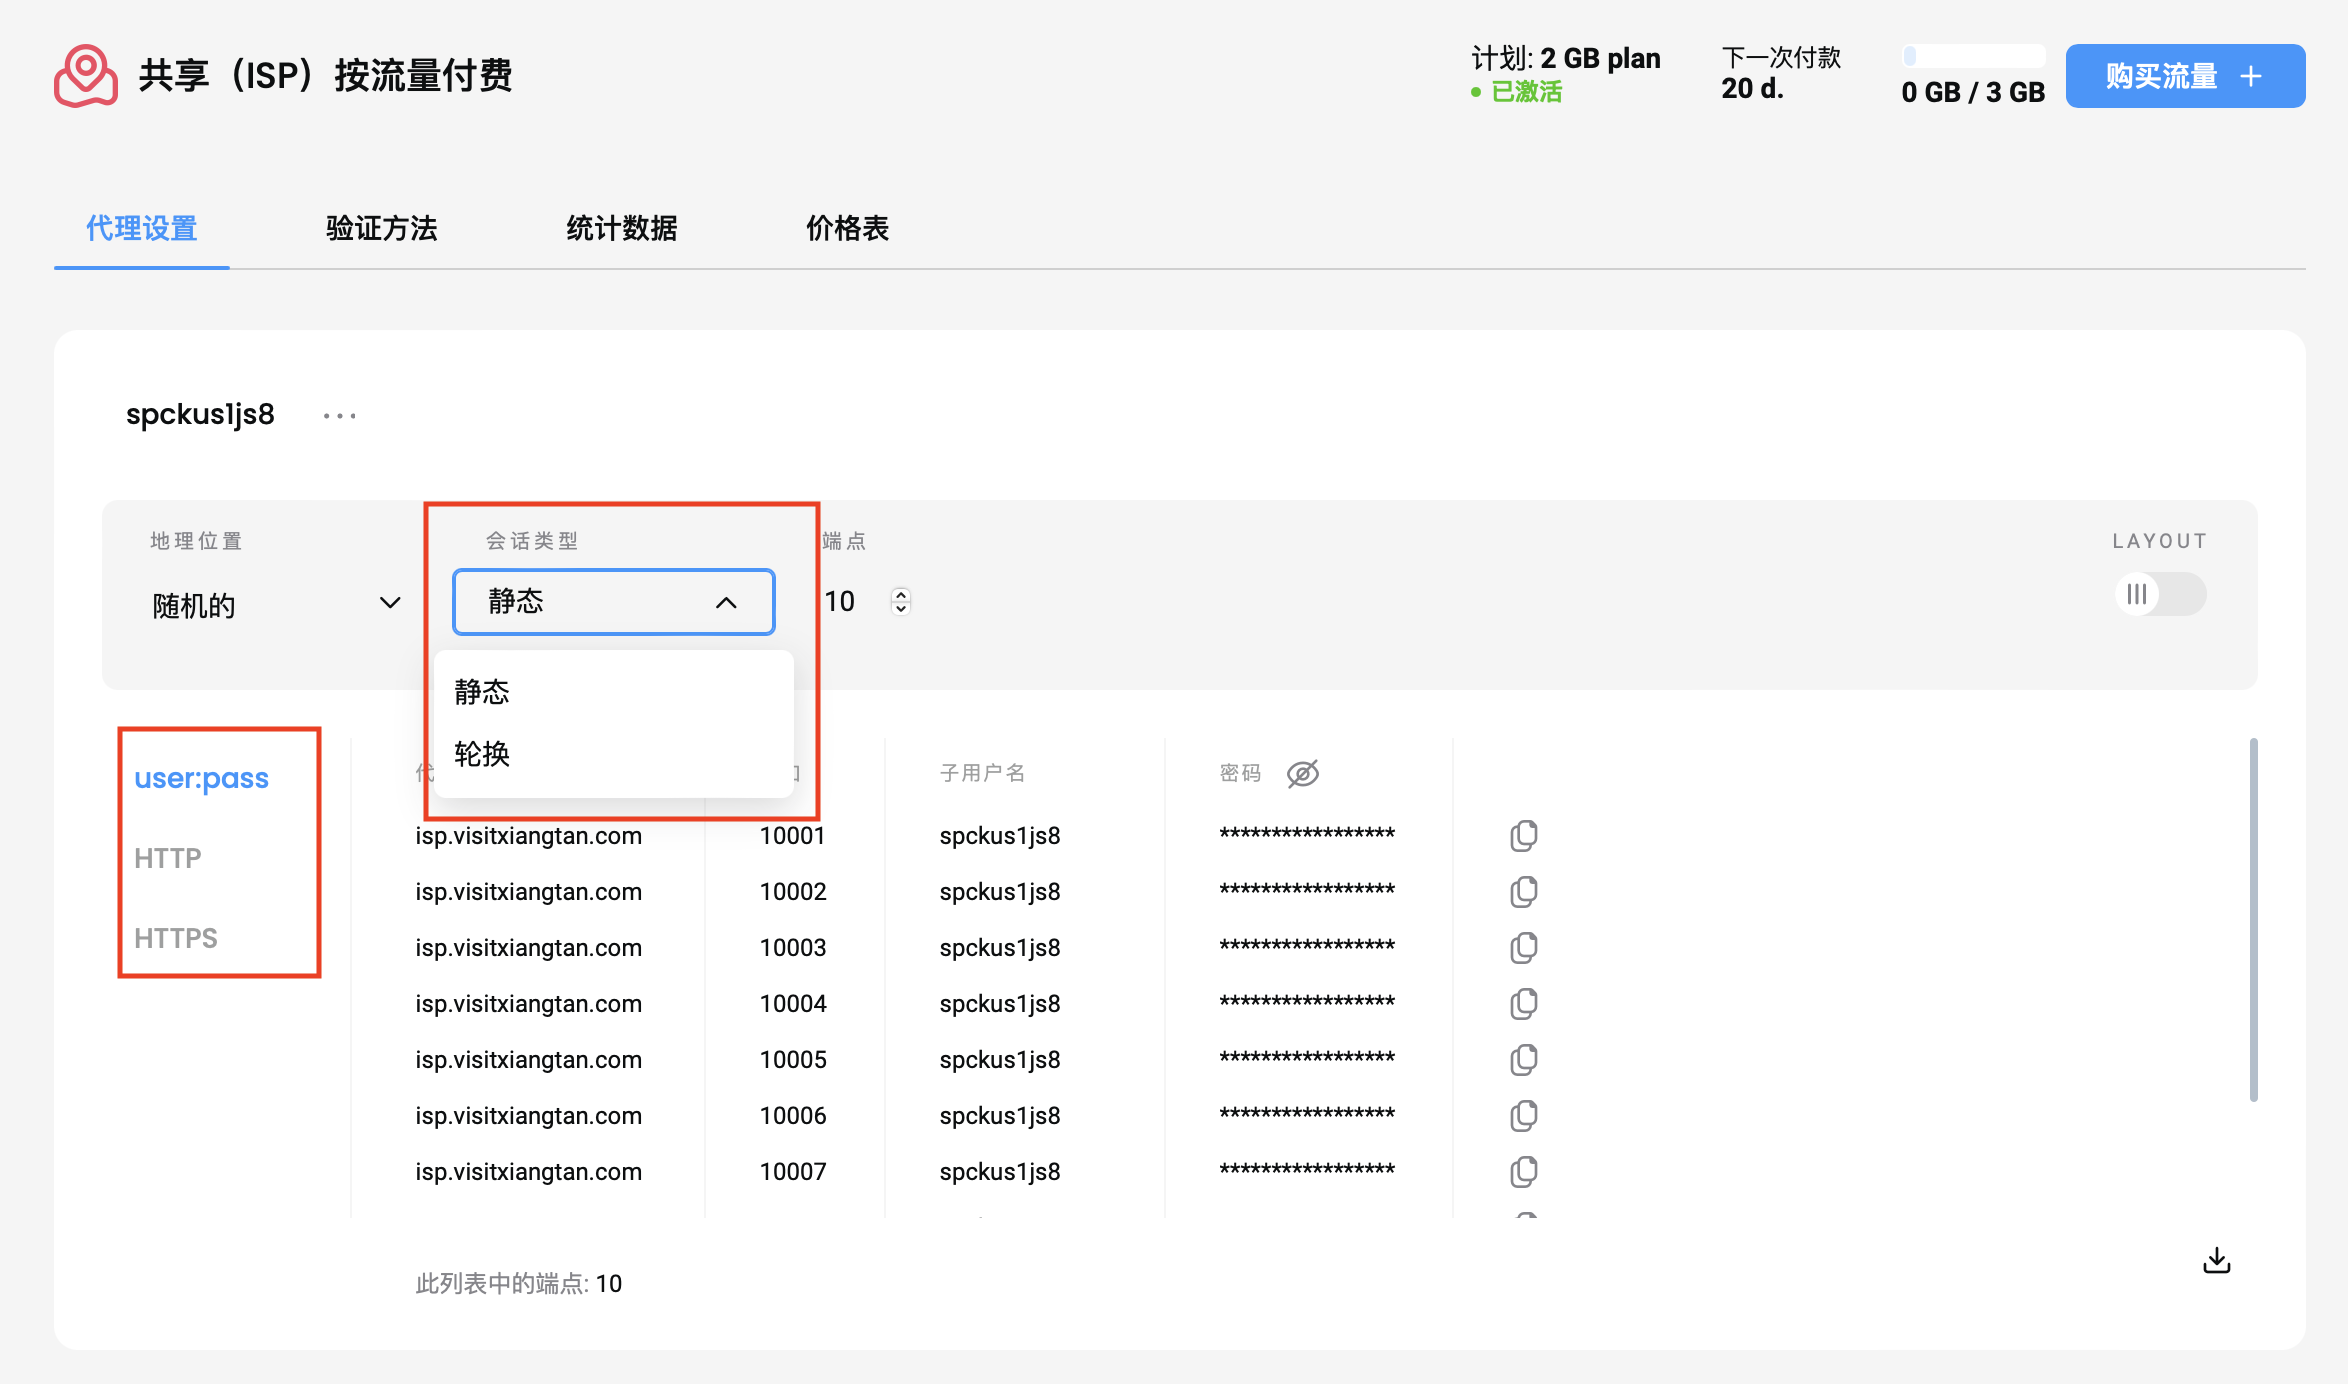
Task: Select the HTTP format option
Action: click(167, 858)
